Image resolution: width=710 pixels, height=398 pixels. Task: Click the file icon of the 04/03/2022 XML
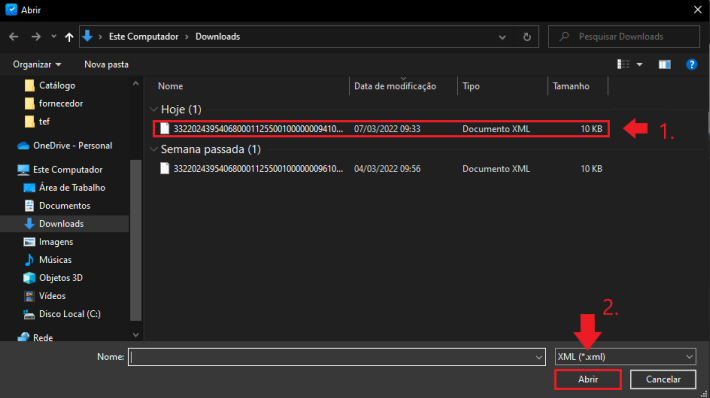[x=165, y=168]
